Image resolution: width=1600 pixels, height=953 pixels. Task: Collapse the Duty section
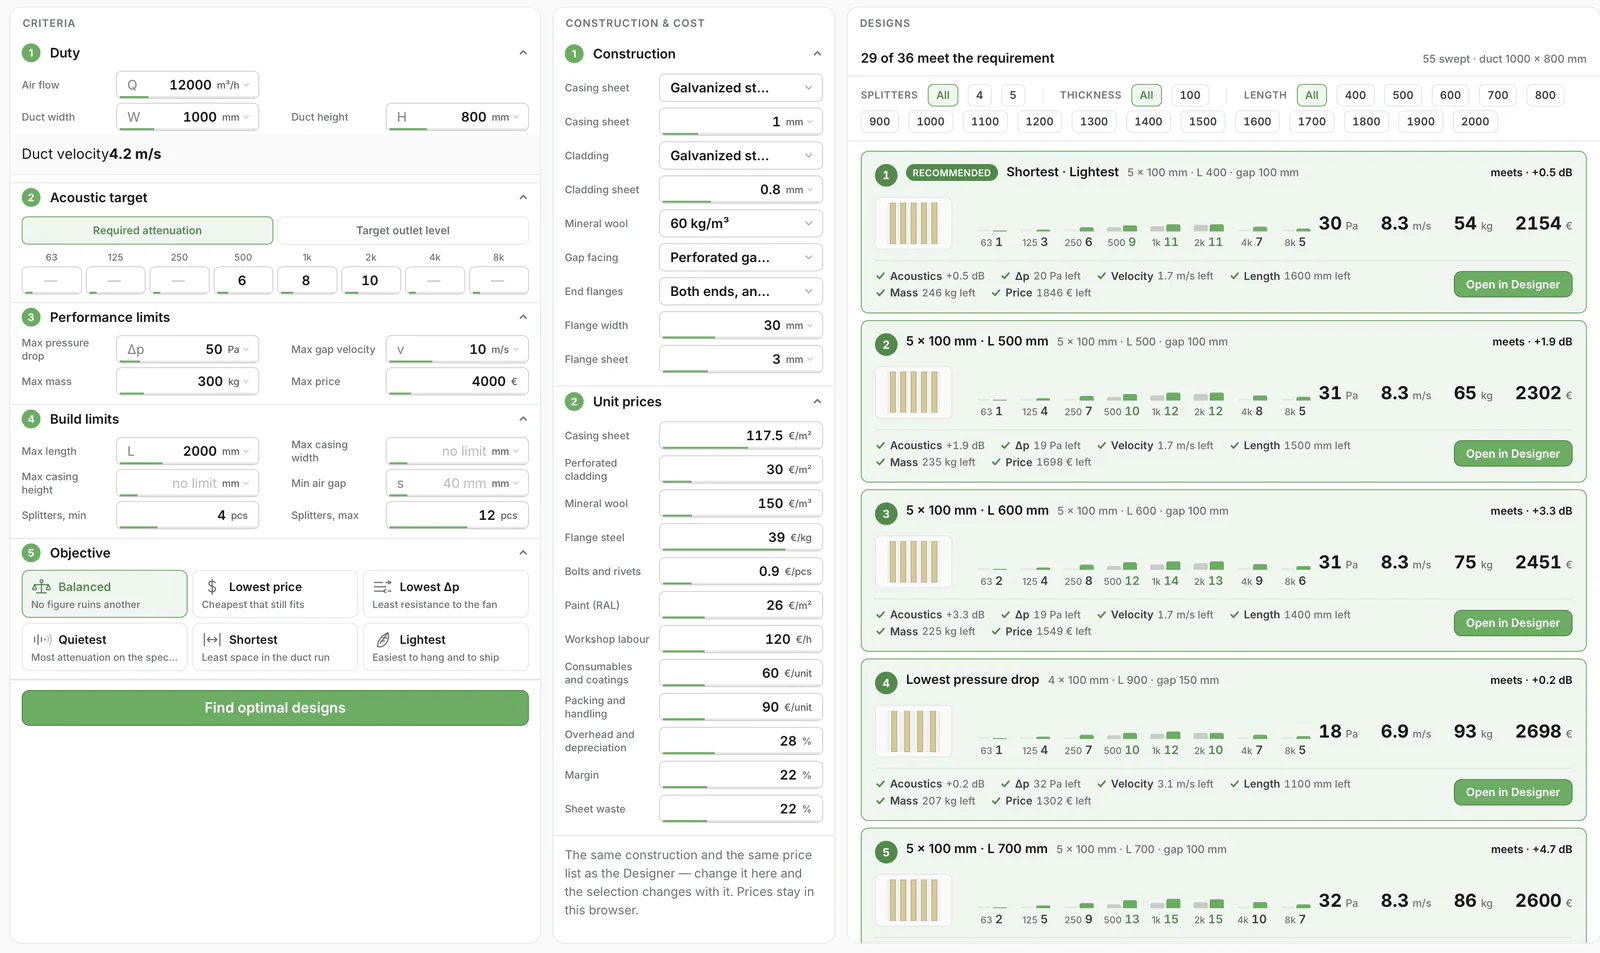pos(523,53)
